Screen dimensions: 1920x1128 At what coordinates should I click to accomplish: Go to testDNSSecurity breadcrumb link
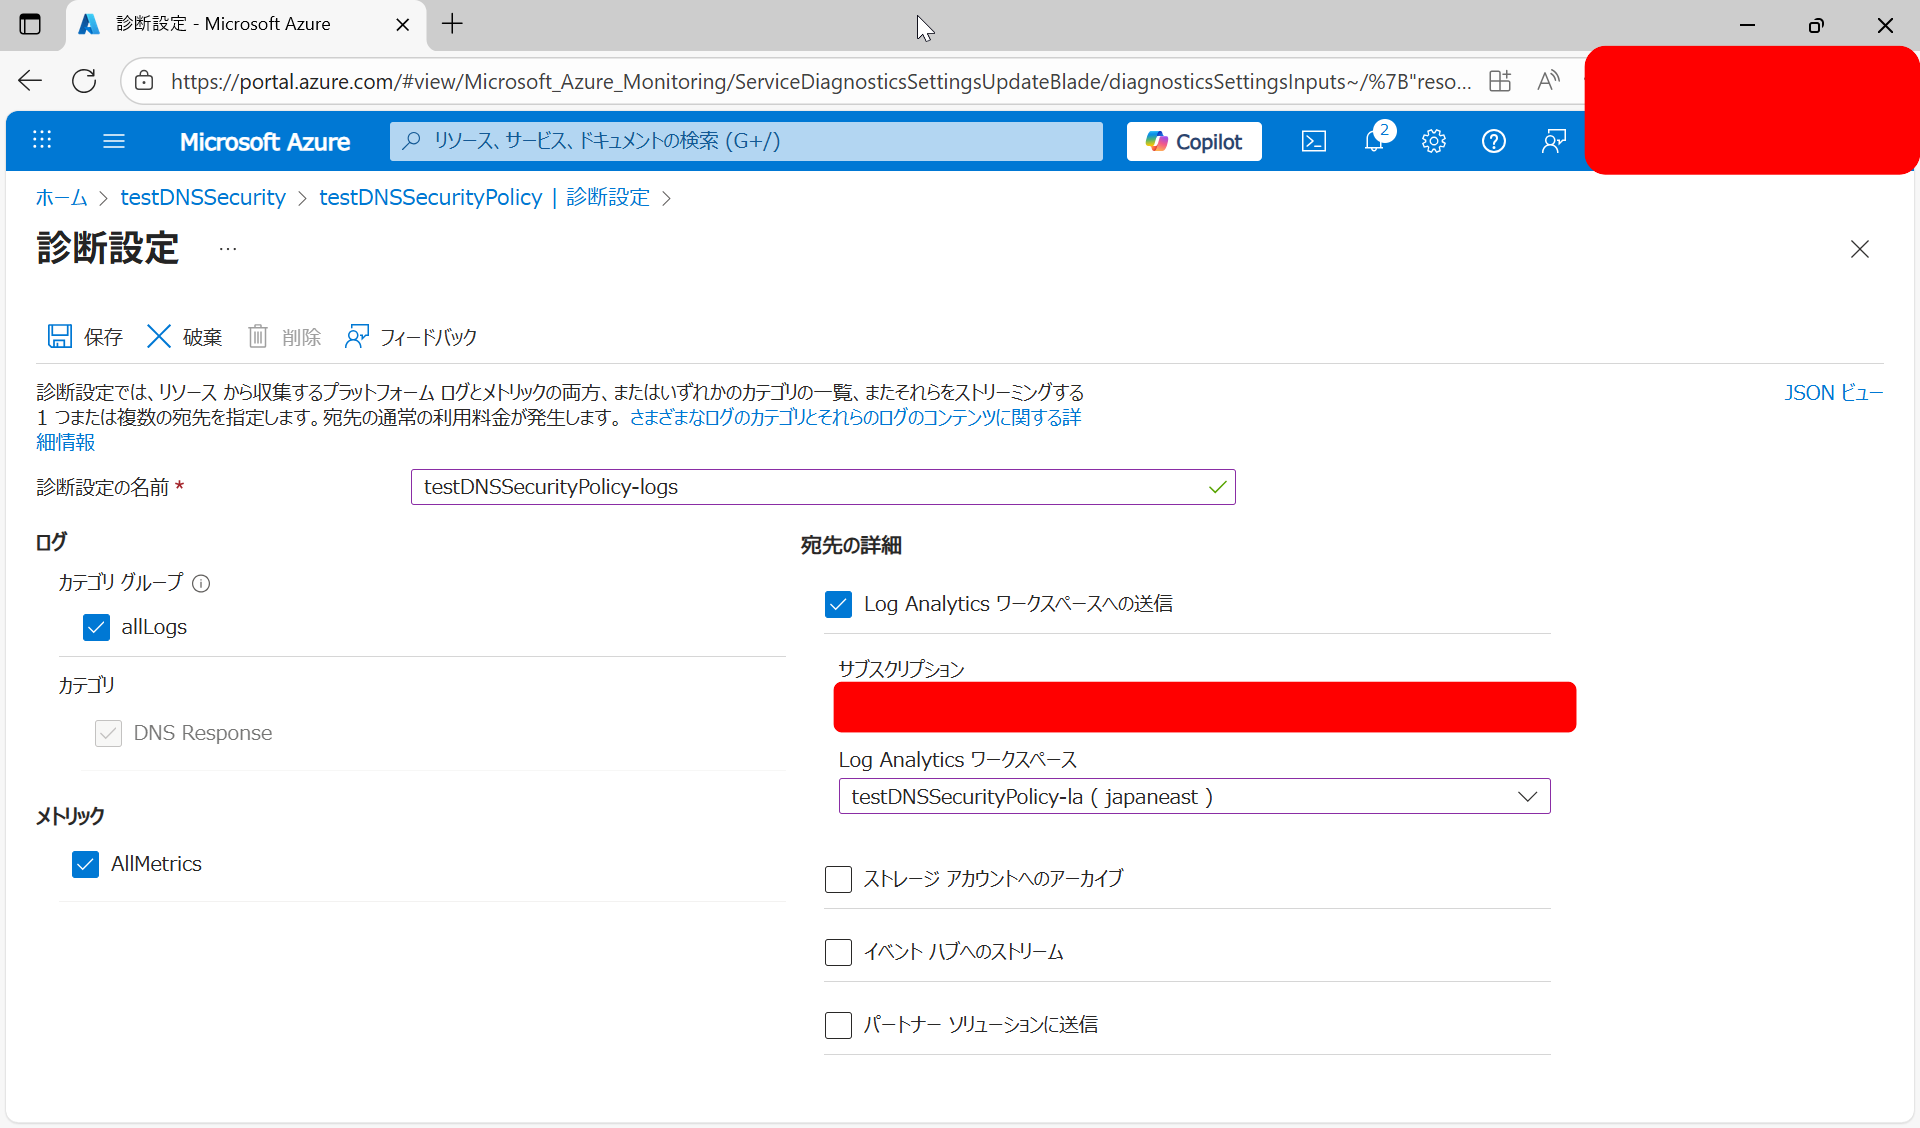(203, 198)
